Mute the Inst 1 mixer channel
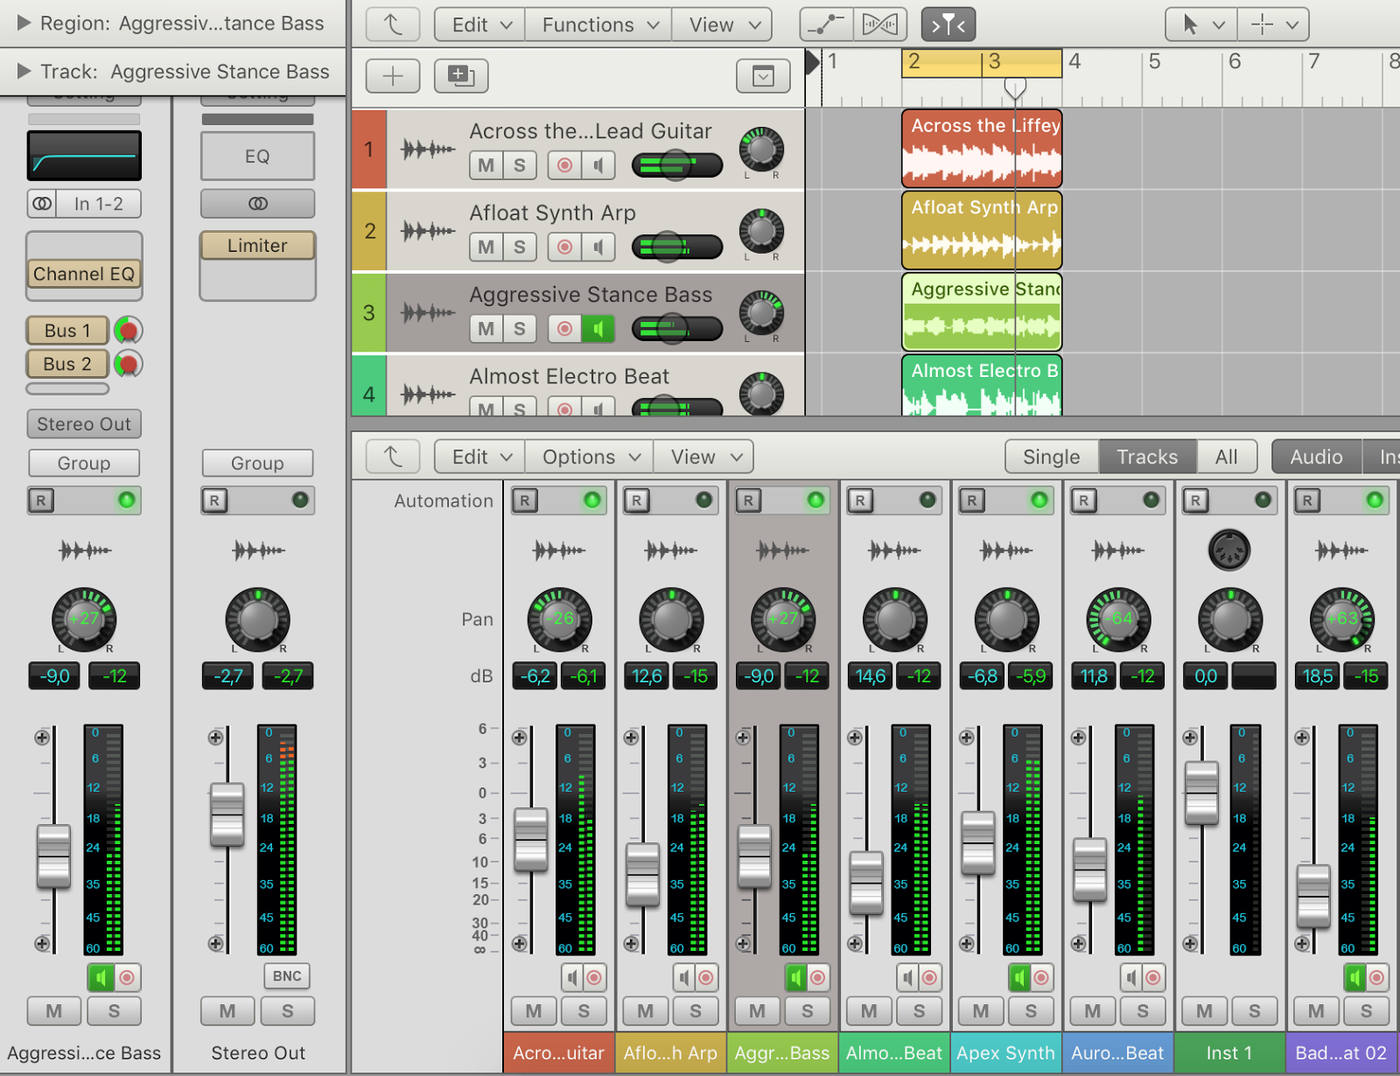 tap(1204, 1011)
